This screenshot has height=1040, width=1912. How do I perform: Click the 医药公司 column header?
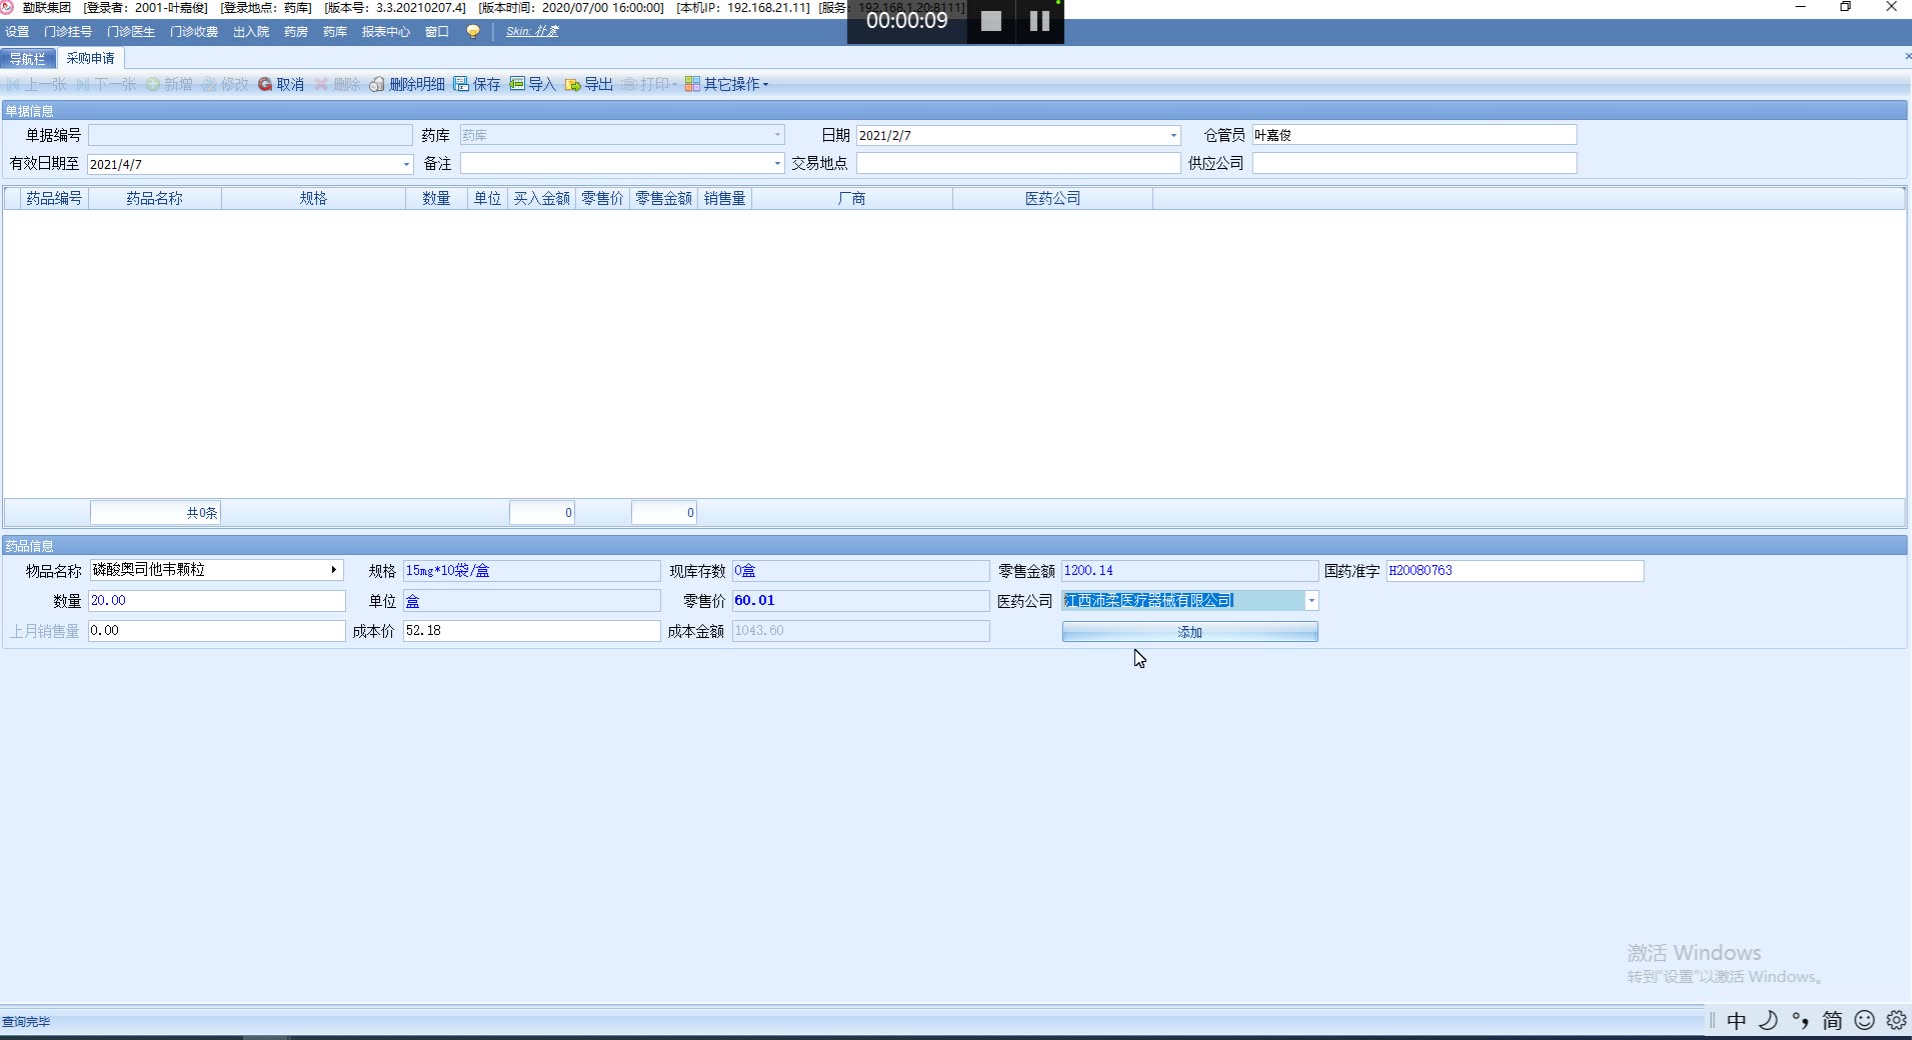[1053, 199]
